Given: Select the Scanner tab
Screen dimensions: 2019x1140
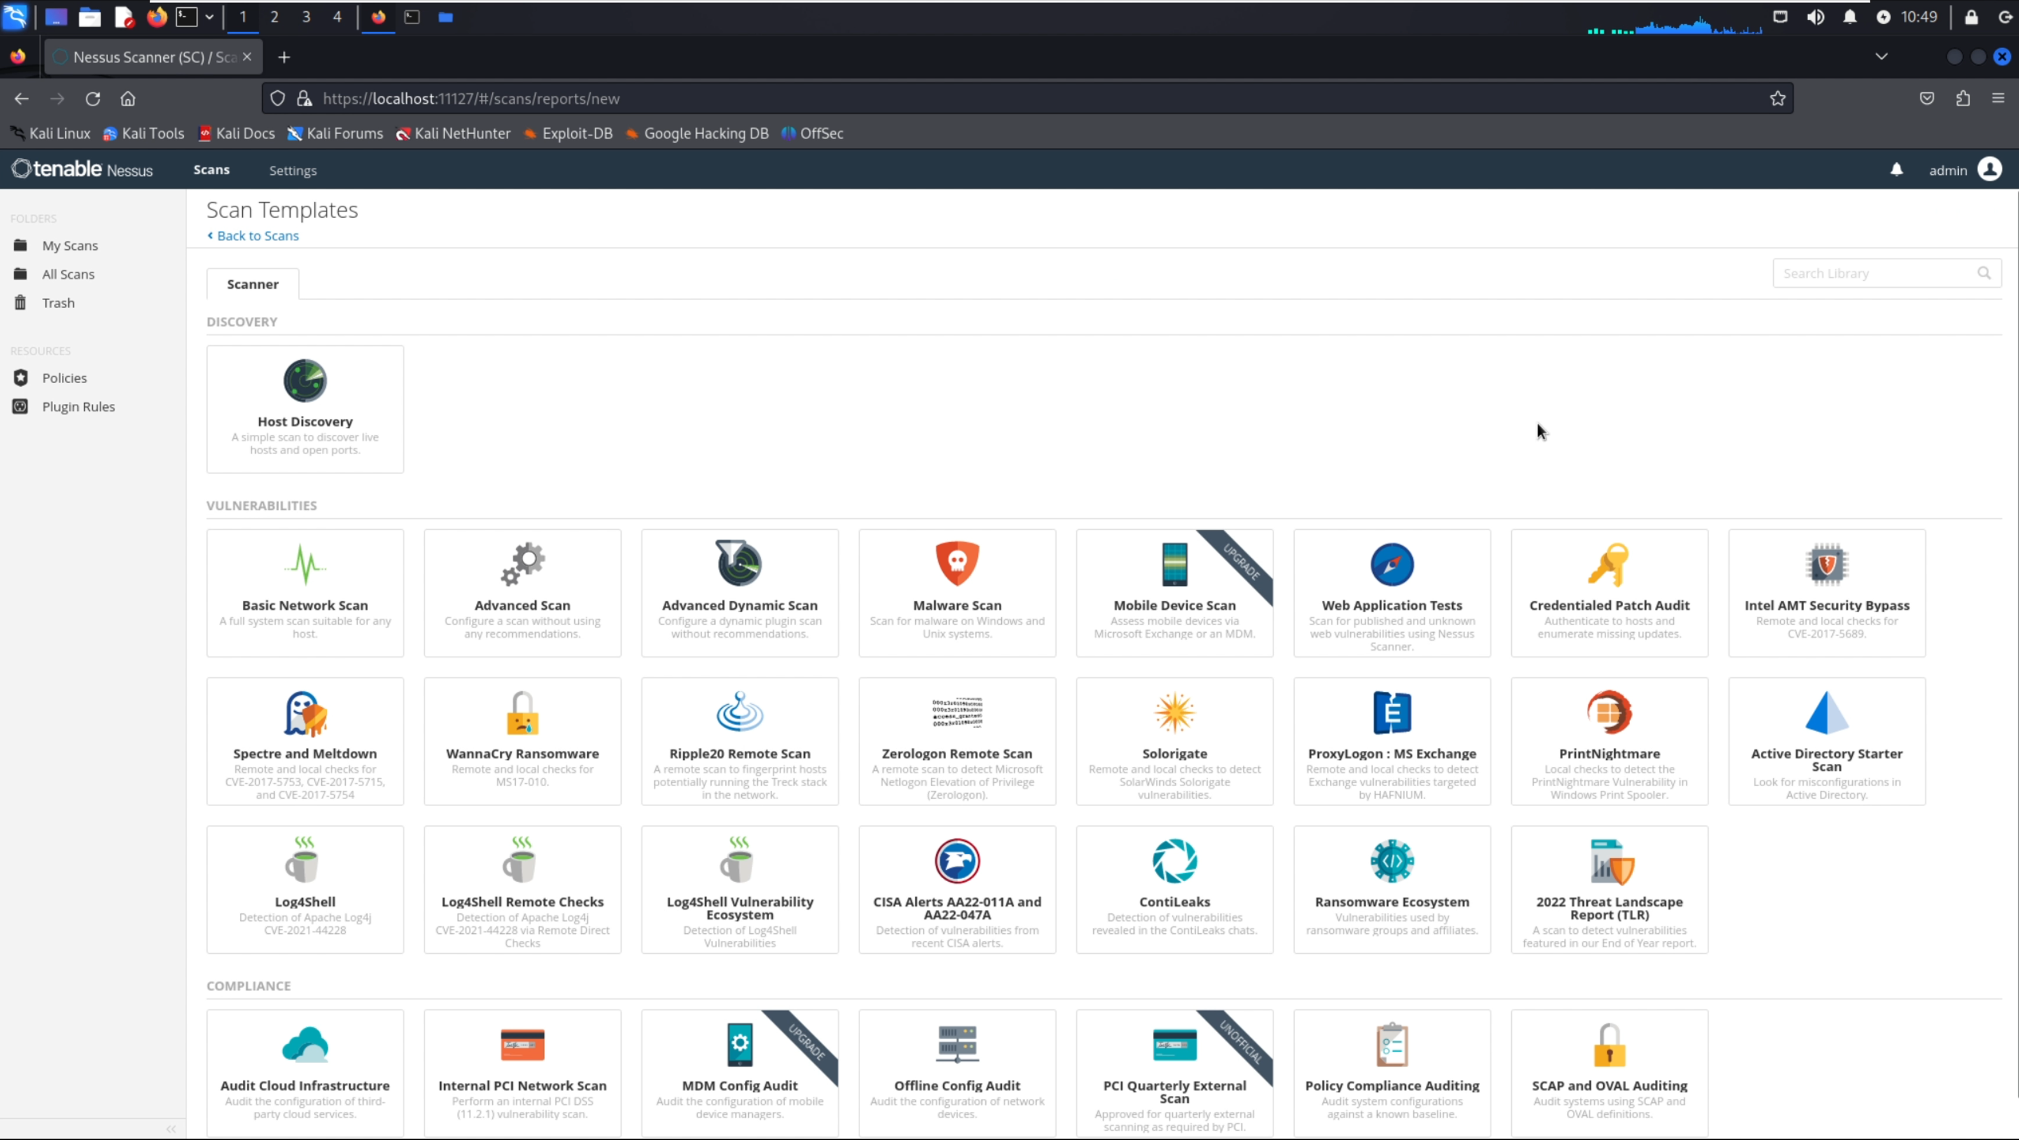Looking at the screenshot, I should click(x=252, y=284).
